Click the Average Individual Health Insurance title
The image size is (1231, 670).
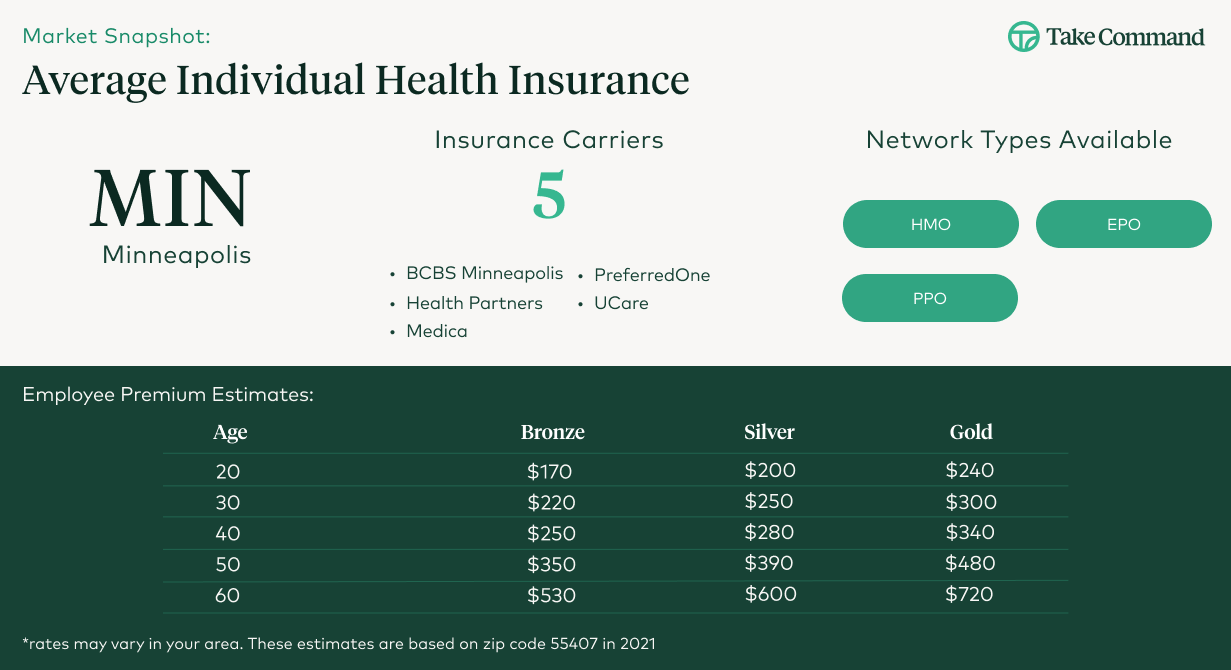tap(356, 79)
